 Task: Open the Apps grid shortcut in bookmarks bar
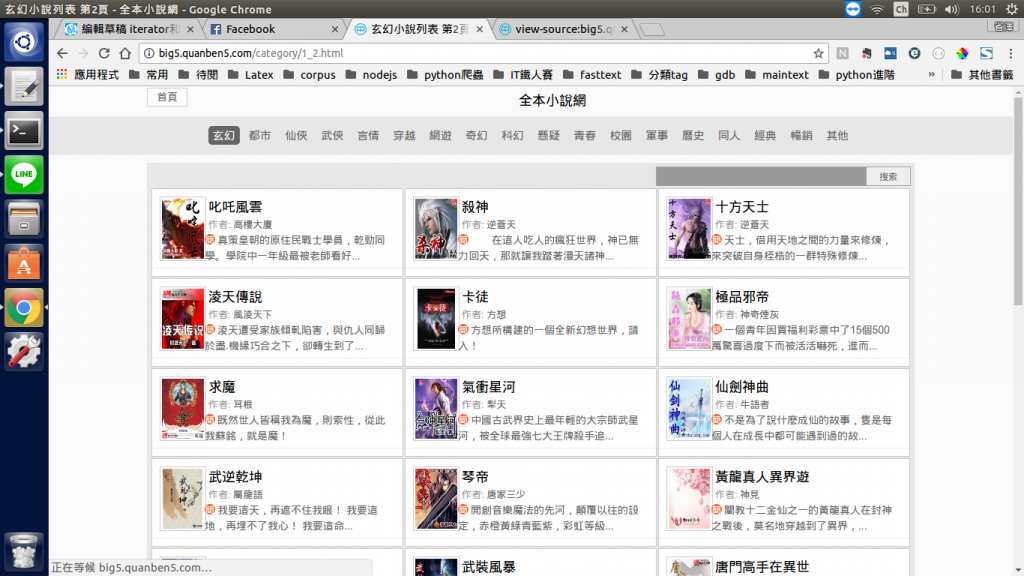(62, 74)
